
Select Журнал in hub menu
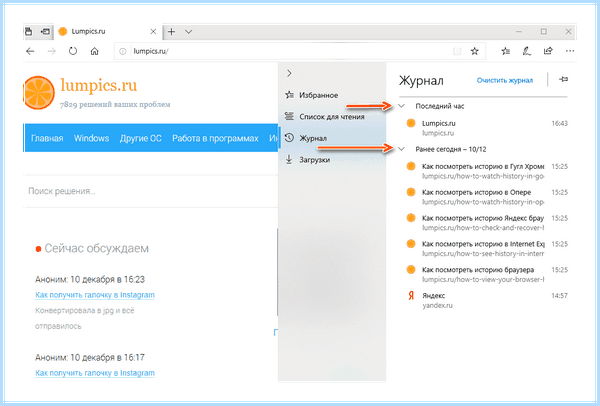coord(332,138)
